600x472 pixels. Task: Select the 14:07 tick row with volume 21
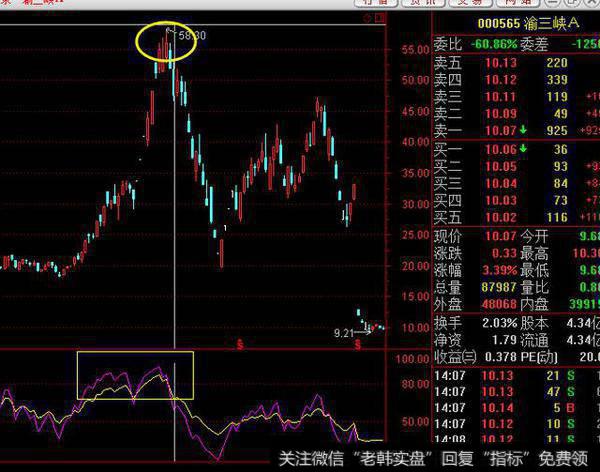click(x=516, y=376)
